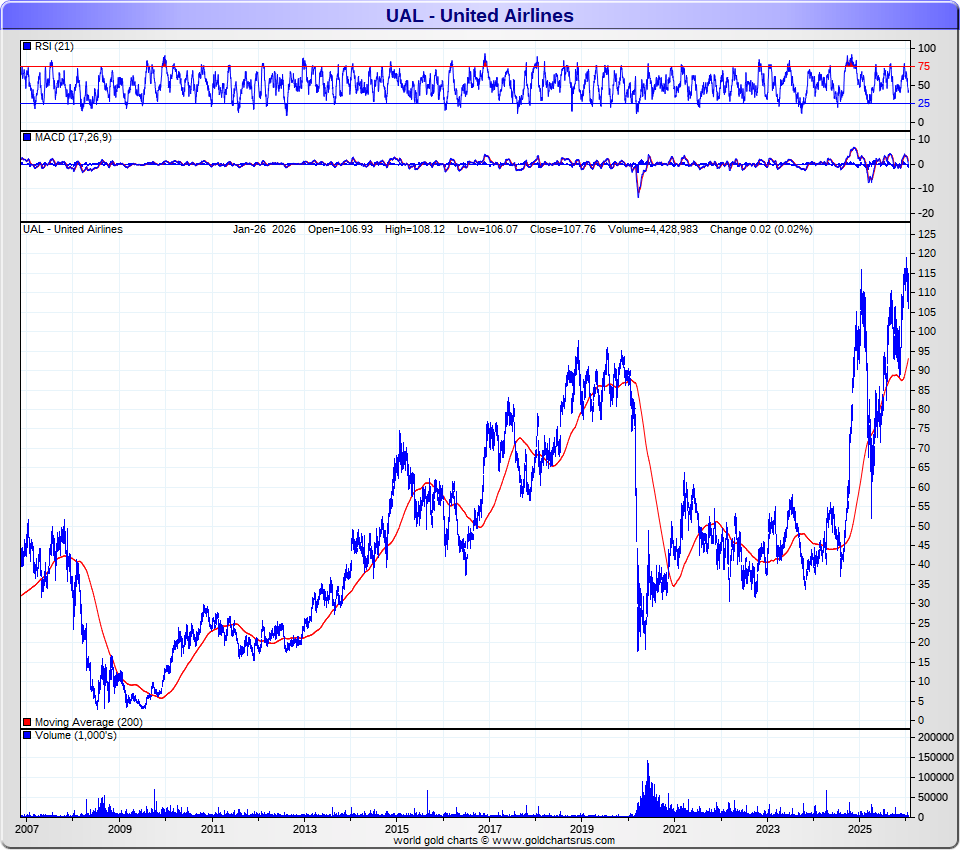Click the 'Close=107.76' value
The height and width of the screenshot is (850, 960).
[562, 229]
